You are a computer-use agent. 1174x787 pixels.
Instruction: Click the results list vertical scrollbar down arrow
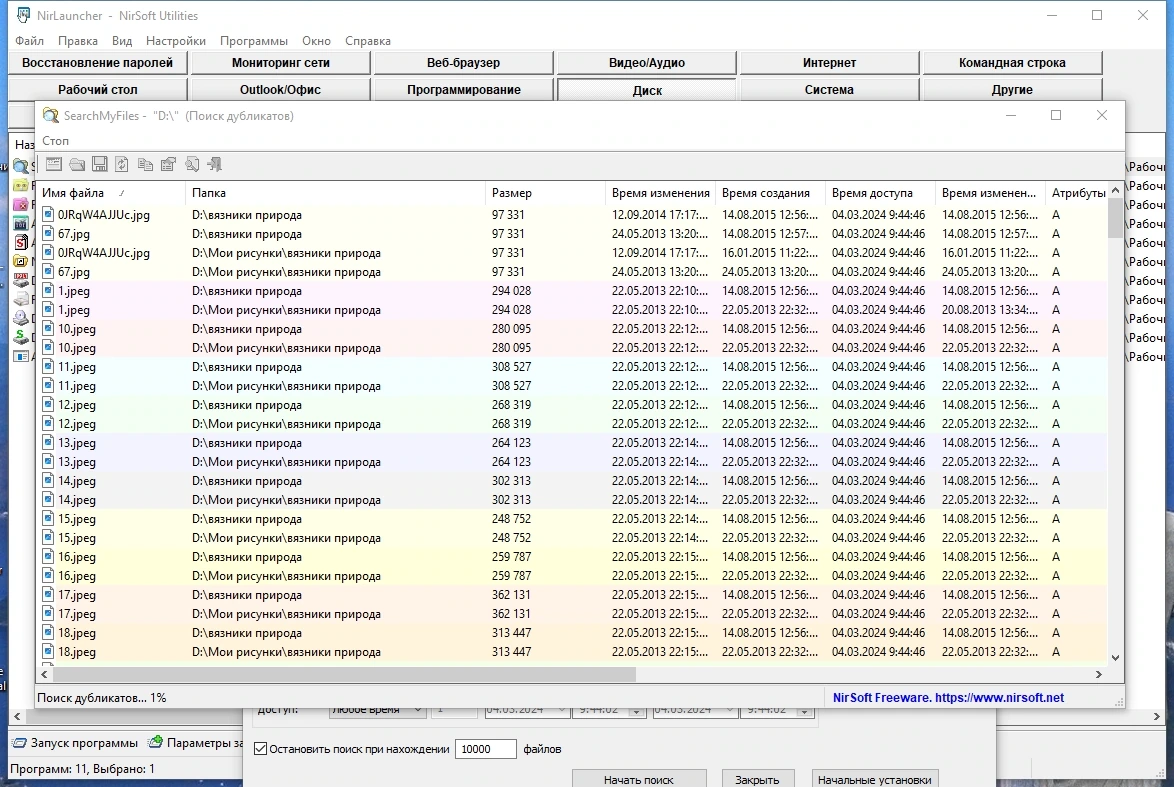[1115, 657]
